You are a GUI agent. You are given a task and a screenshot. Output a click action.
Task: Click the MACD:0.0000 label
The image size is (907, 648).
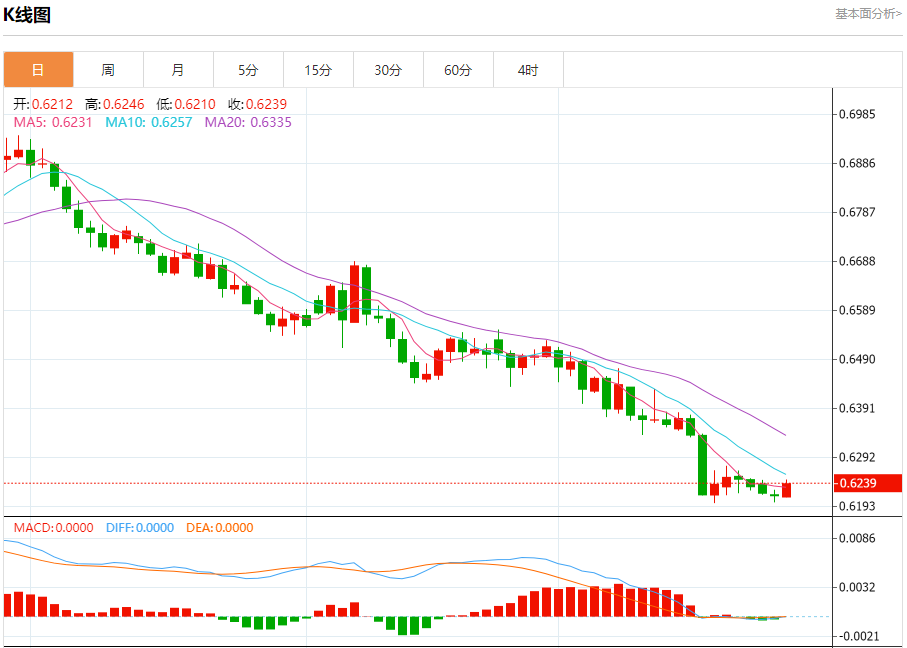(x=53, y=528)
